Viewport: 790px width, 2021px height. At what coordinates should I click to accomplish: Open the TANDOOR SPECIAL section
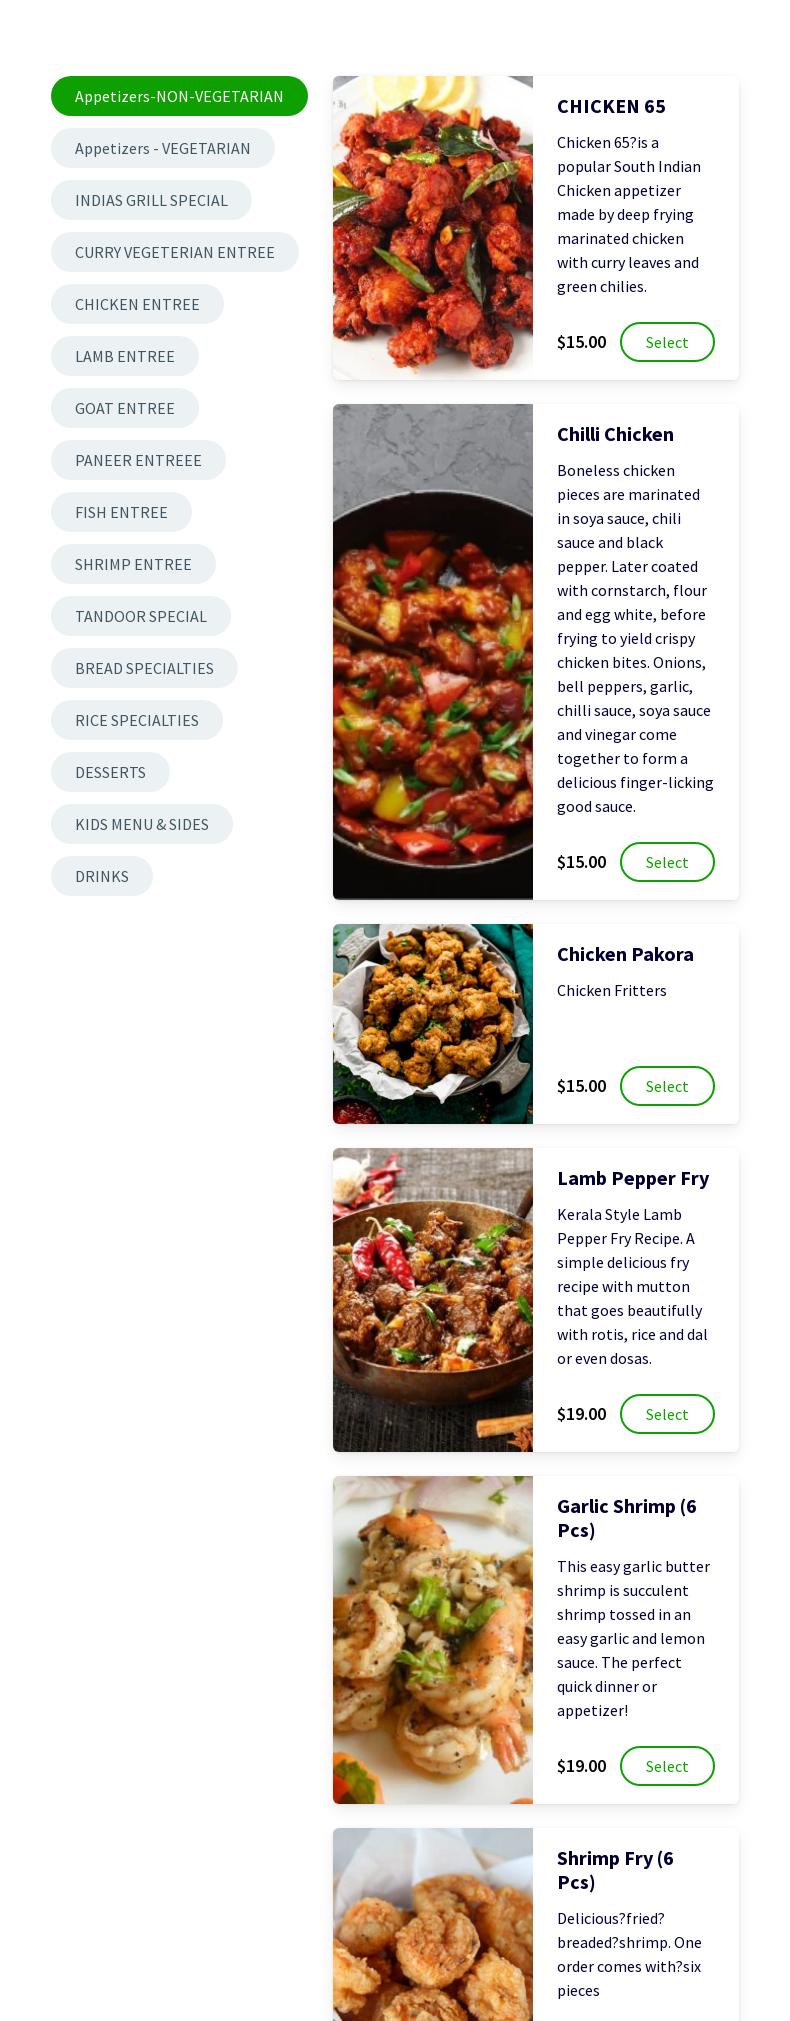pos(141,616)
